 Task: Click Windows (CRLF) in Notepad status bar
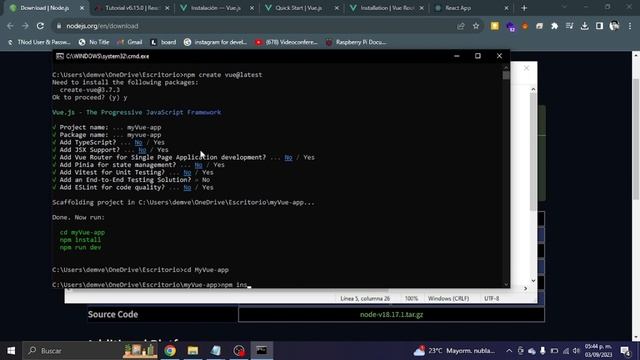448,299
